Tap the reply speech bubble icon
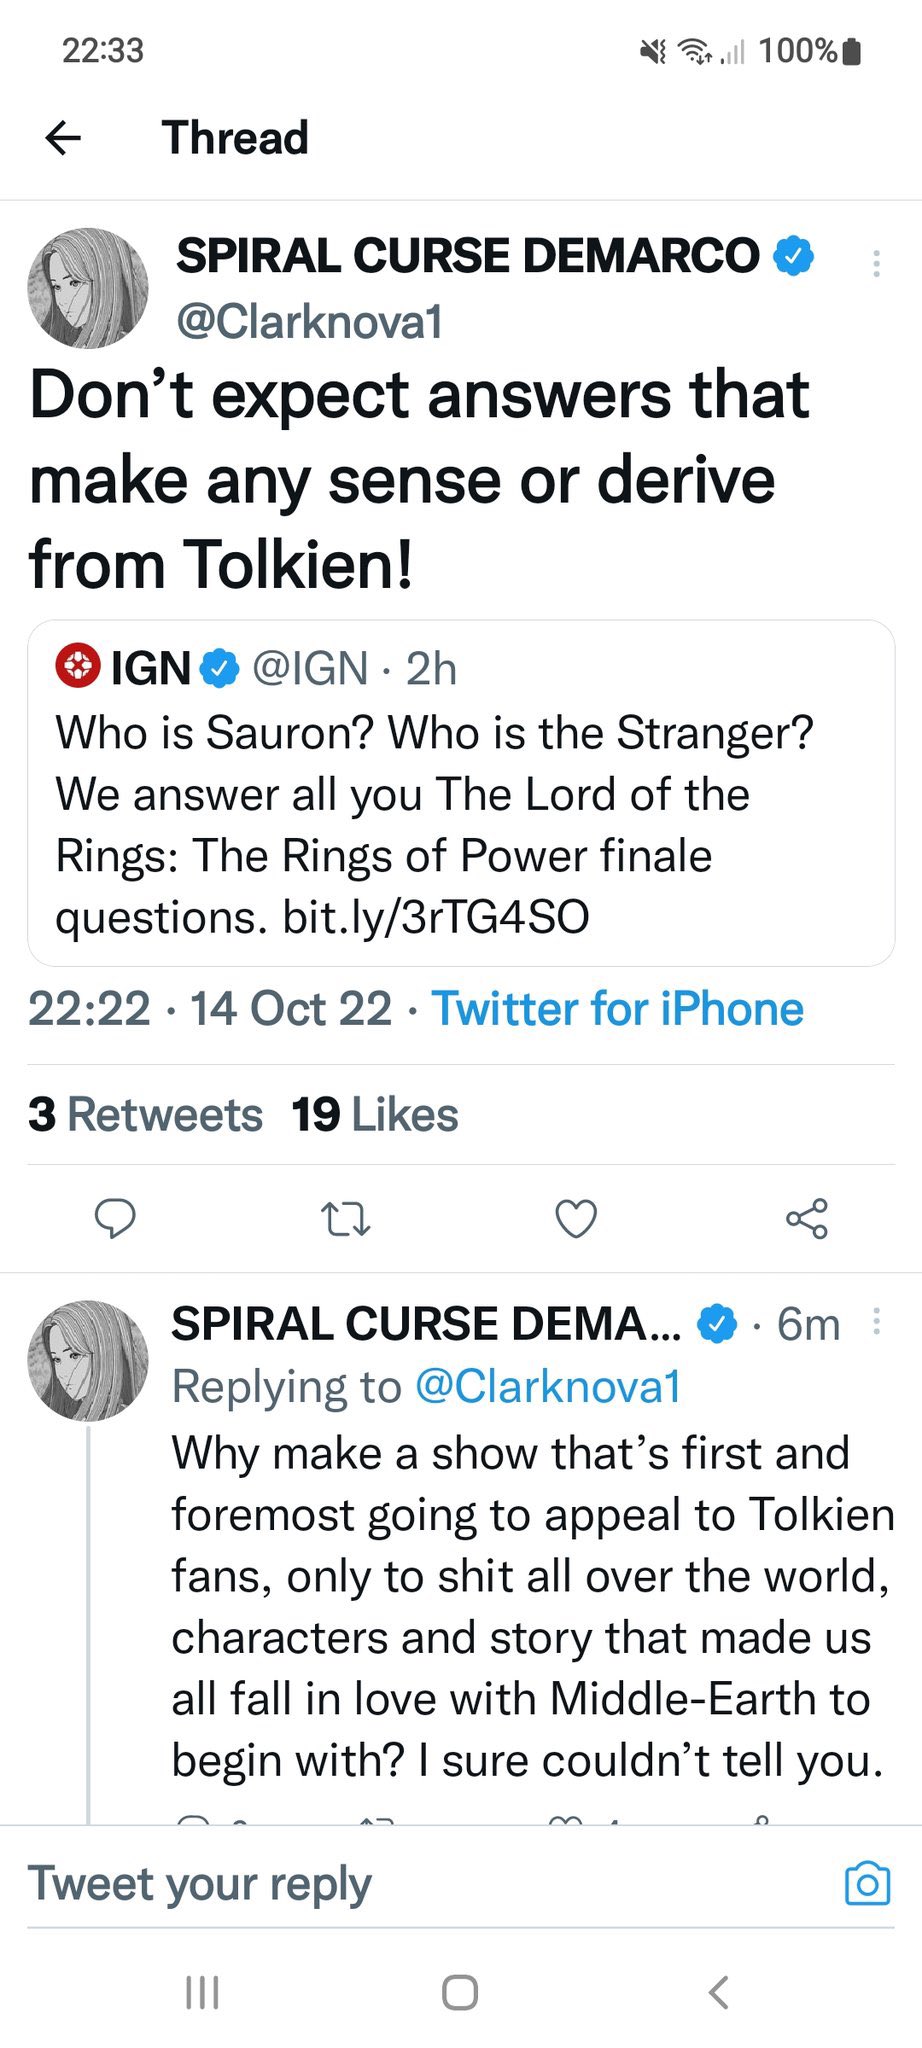 click(115, 1218)
